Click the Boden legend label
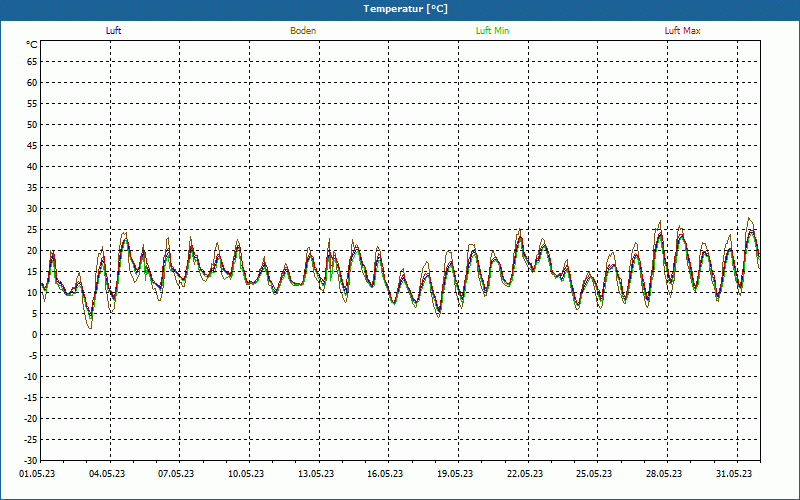 (303, 31)
